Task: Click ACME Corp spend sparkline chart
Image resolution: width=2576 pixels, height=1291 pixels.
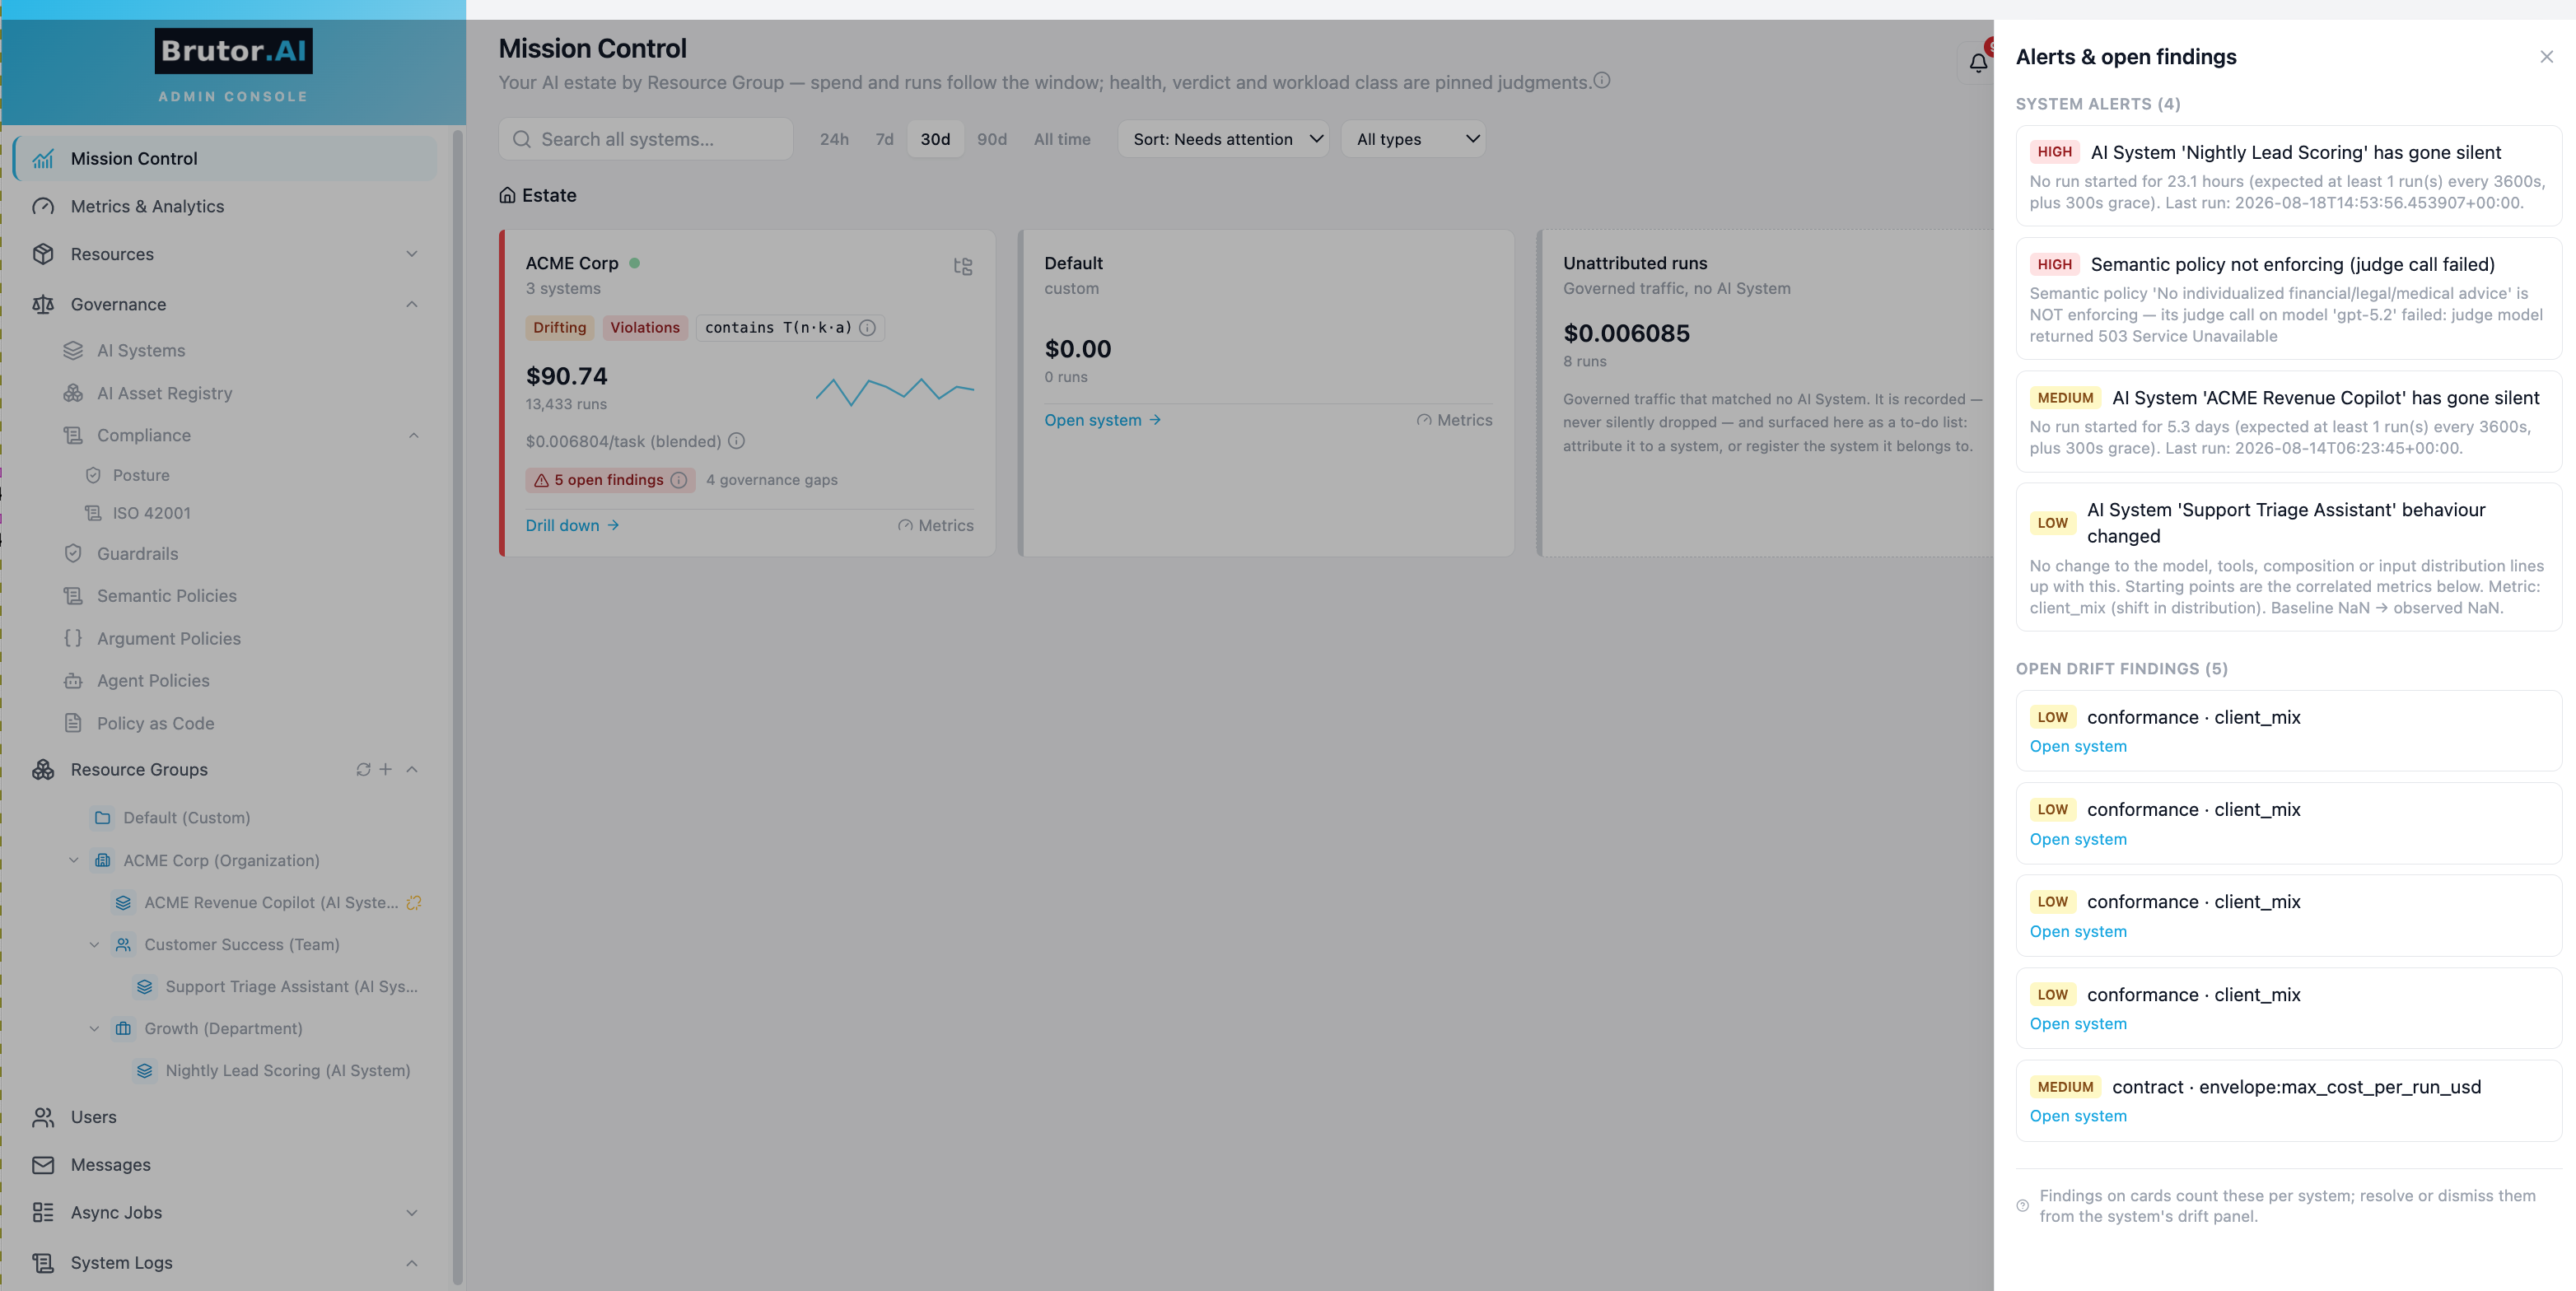Action: [895, 390]
